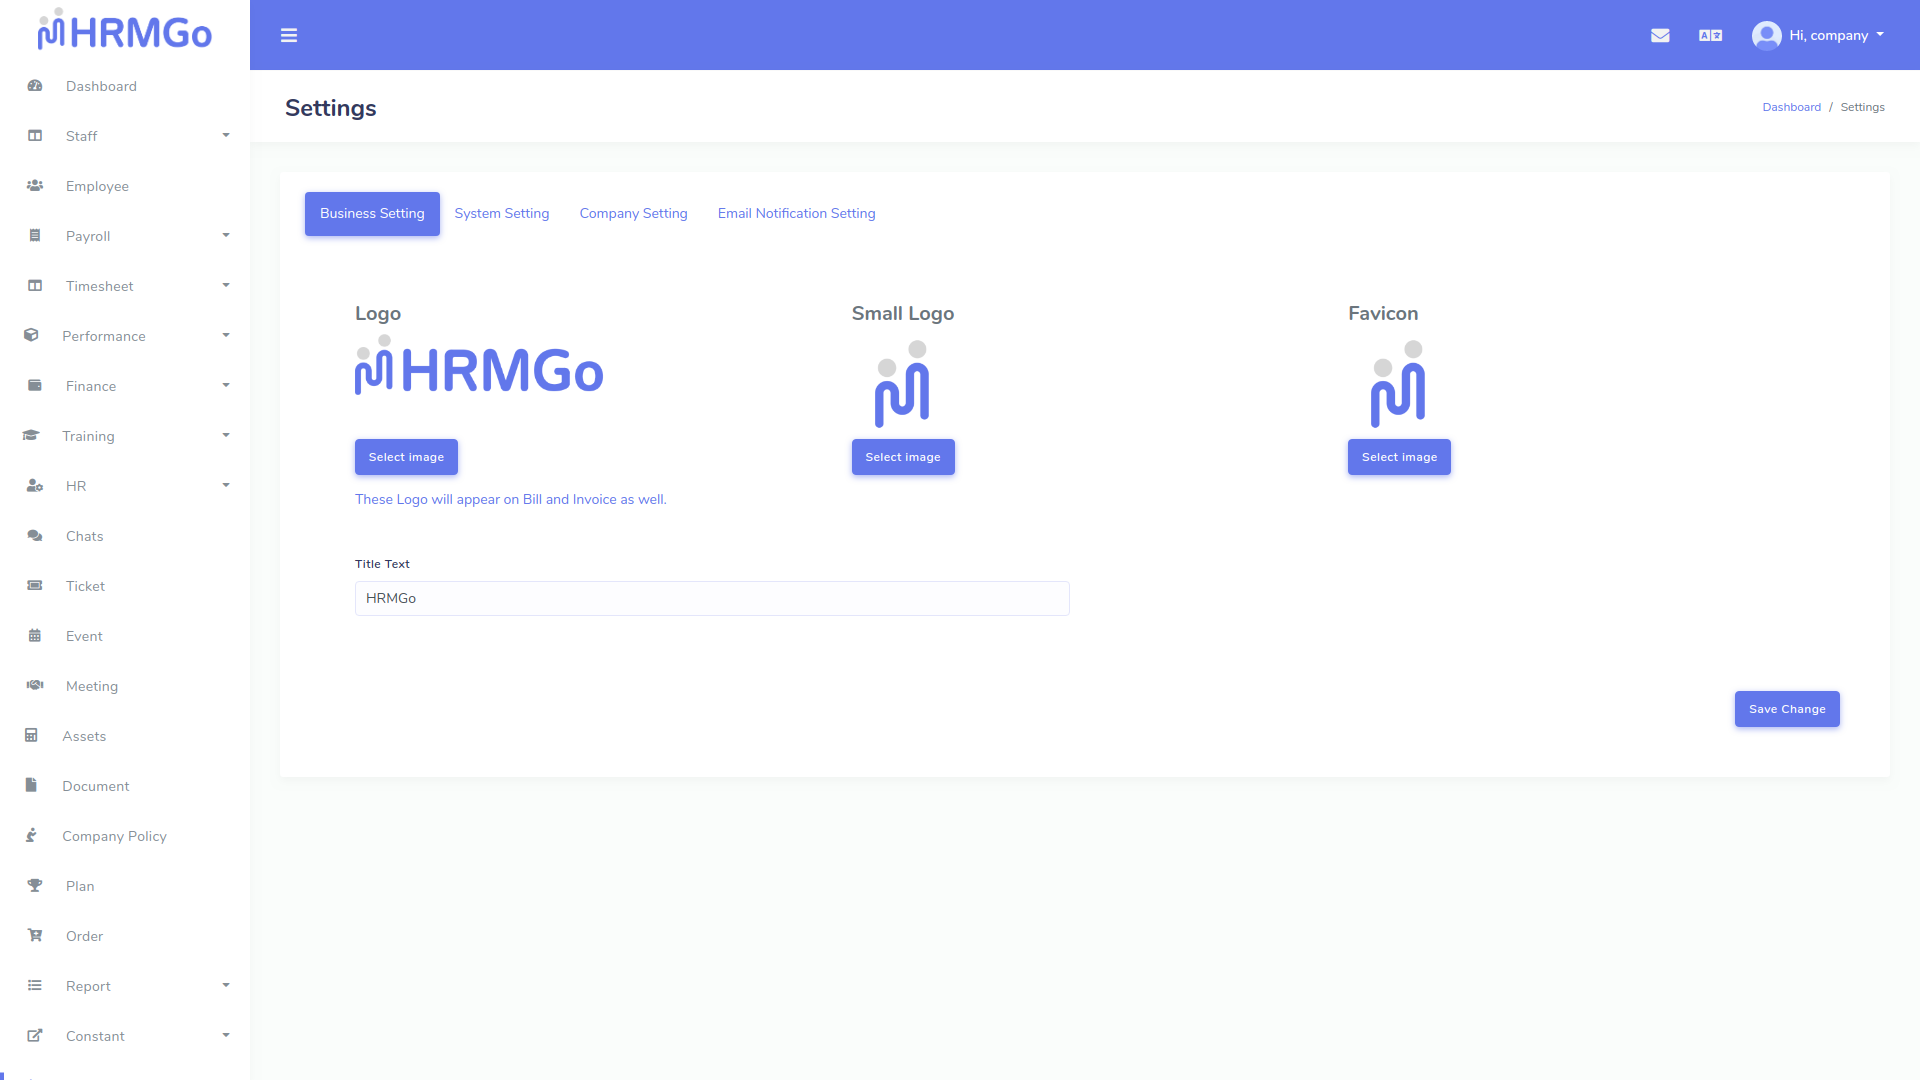This screenshot has height=1080, width=1920.
Task: Click the Report list icon
Action: tap(35, 986)
